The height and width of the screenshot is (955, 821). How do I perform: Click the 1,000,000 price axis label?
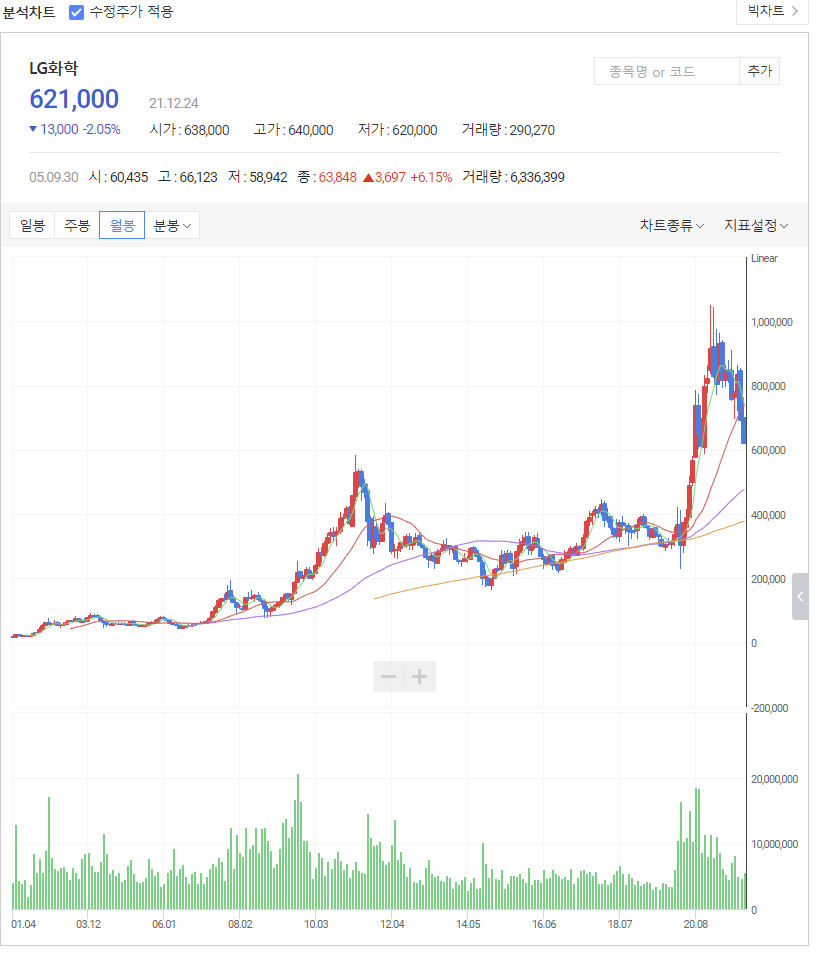(x=772, y=322)
